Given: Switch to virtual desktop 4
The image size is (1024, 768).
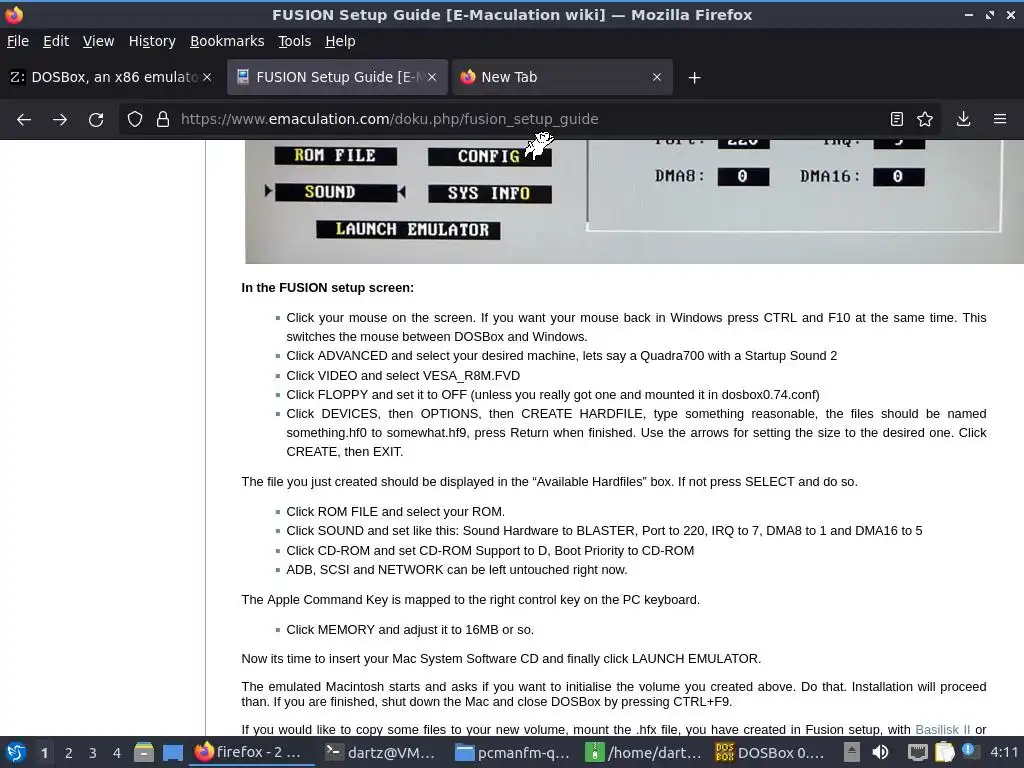Looking at the screenshot, I should coord(117,753).
